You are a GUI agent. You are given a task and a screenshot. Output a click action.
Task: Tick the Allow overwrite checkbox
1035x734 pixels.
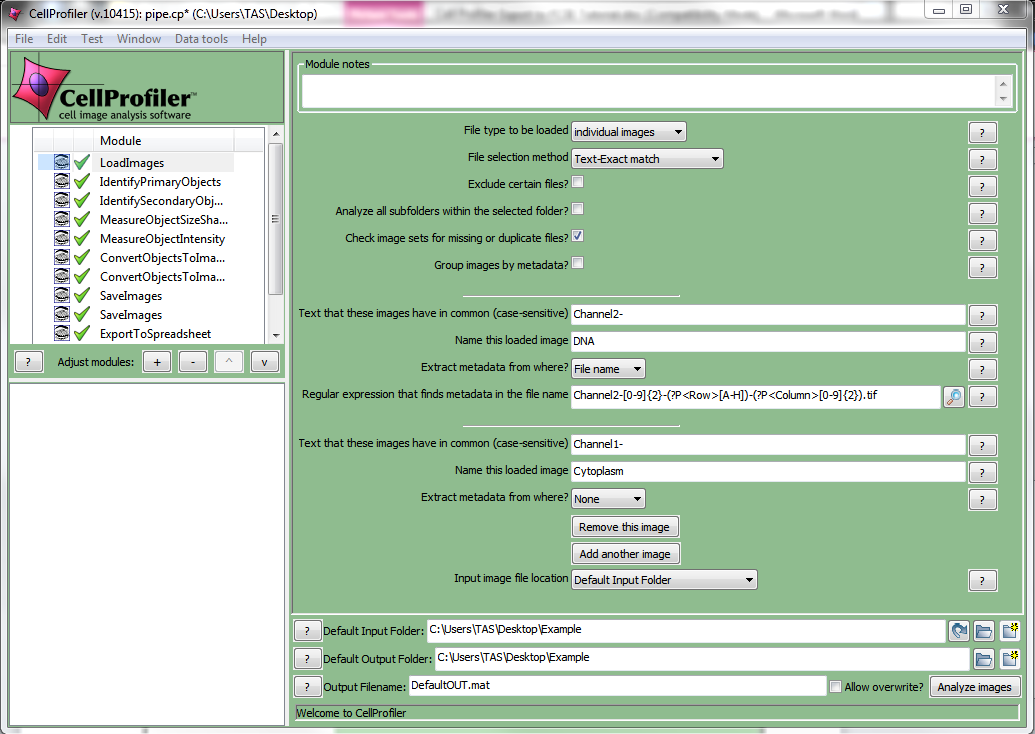pos(836,686)
